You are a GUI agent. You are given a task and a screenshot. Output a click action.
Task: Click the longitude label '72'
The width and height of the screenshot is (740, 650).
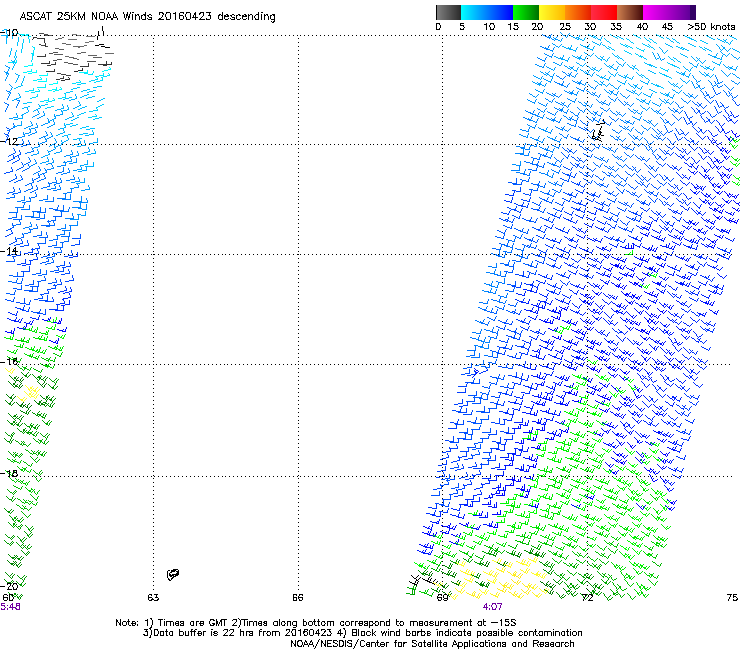(x=587, y=598)
